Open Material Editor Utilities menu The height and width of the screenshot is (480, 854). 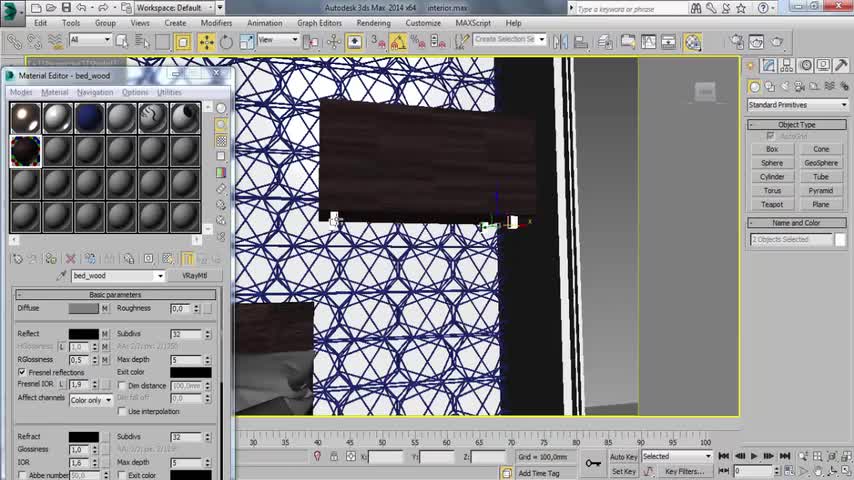169,92
